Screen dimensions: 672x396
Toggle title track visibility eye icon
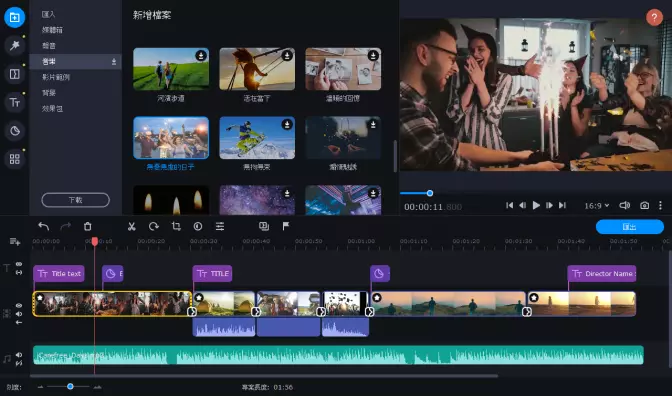tap(19, 264)
